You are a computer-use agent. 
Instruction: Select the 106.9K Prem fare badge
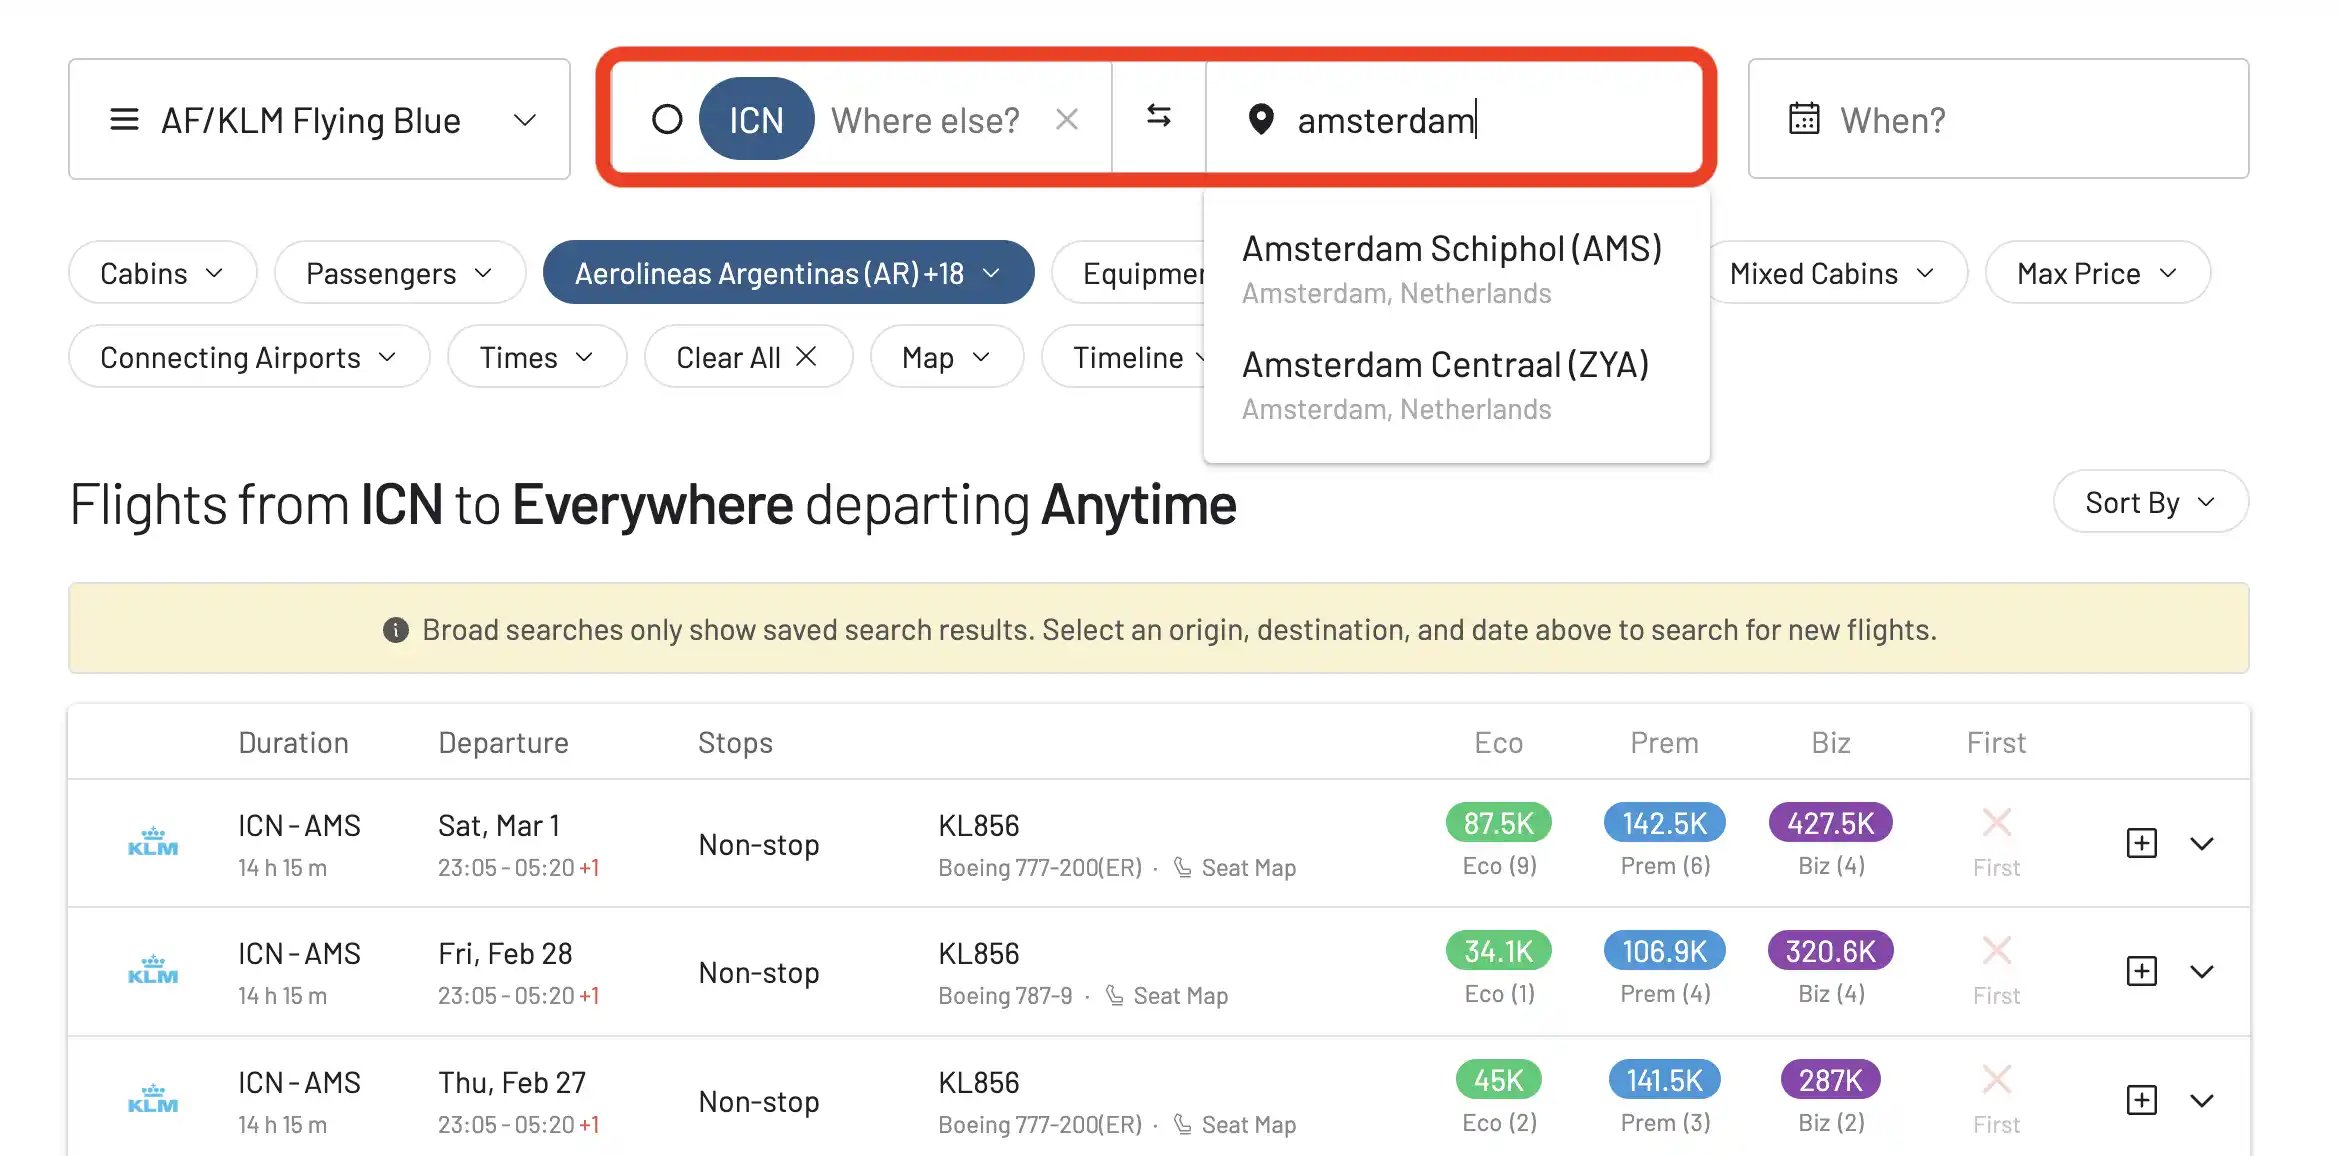point(1664,951)
